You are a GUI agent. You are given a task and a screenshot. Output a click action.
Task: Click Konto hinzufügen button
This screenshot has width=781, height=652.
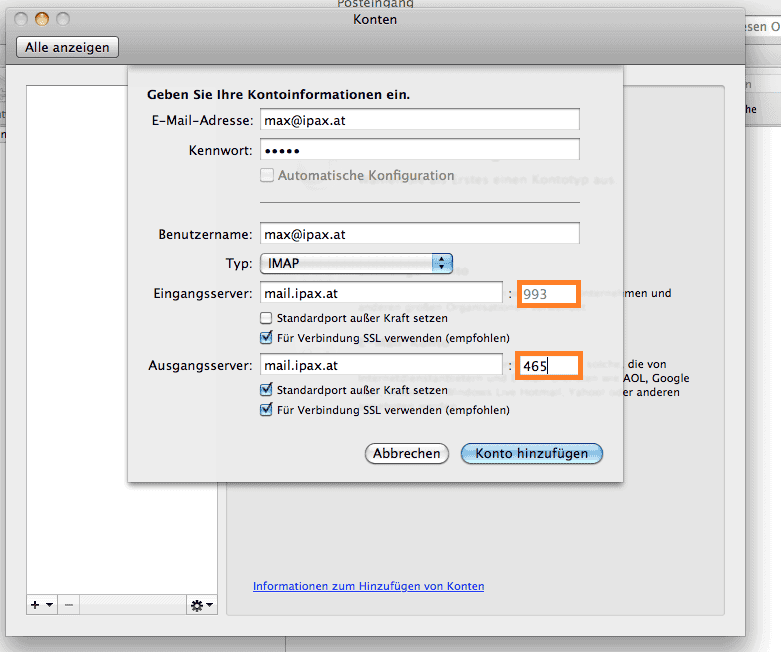[x=531, y=453]
